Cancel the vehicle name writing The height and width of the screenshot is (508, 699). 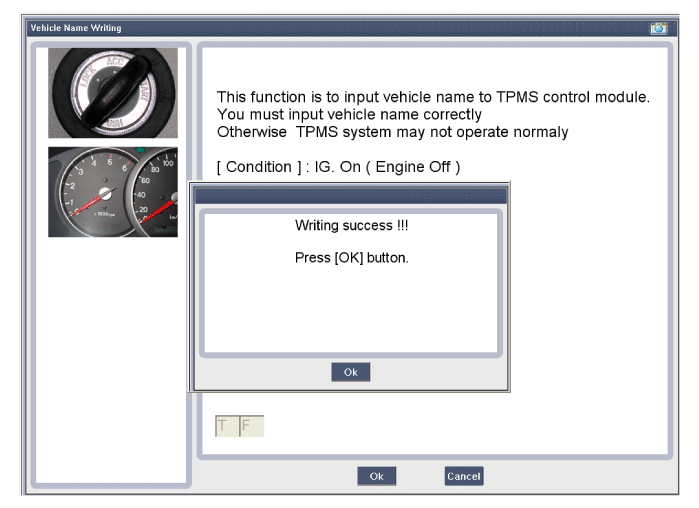point(463,477)
